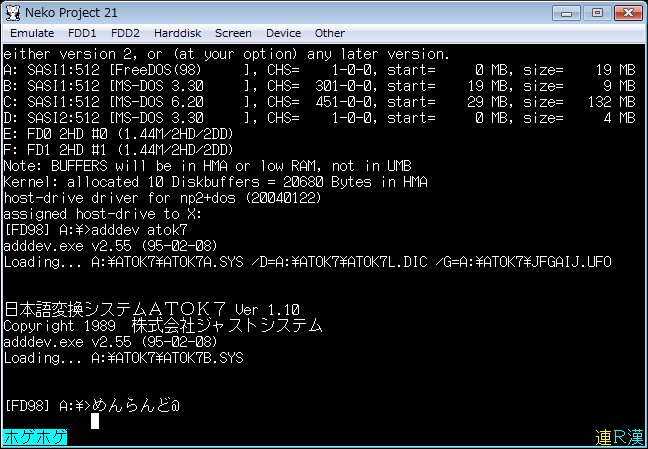The height and width of the screenshot is (449, 648).
Task: Click the 'F: FD1 2HD #1' line
Action: pyautogui.click(x=118, y=150)
